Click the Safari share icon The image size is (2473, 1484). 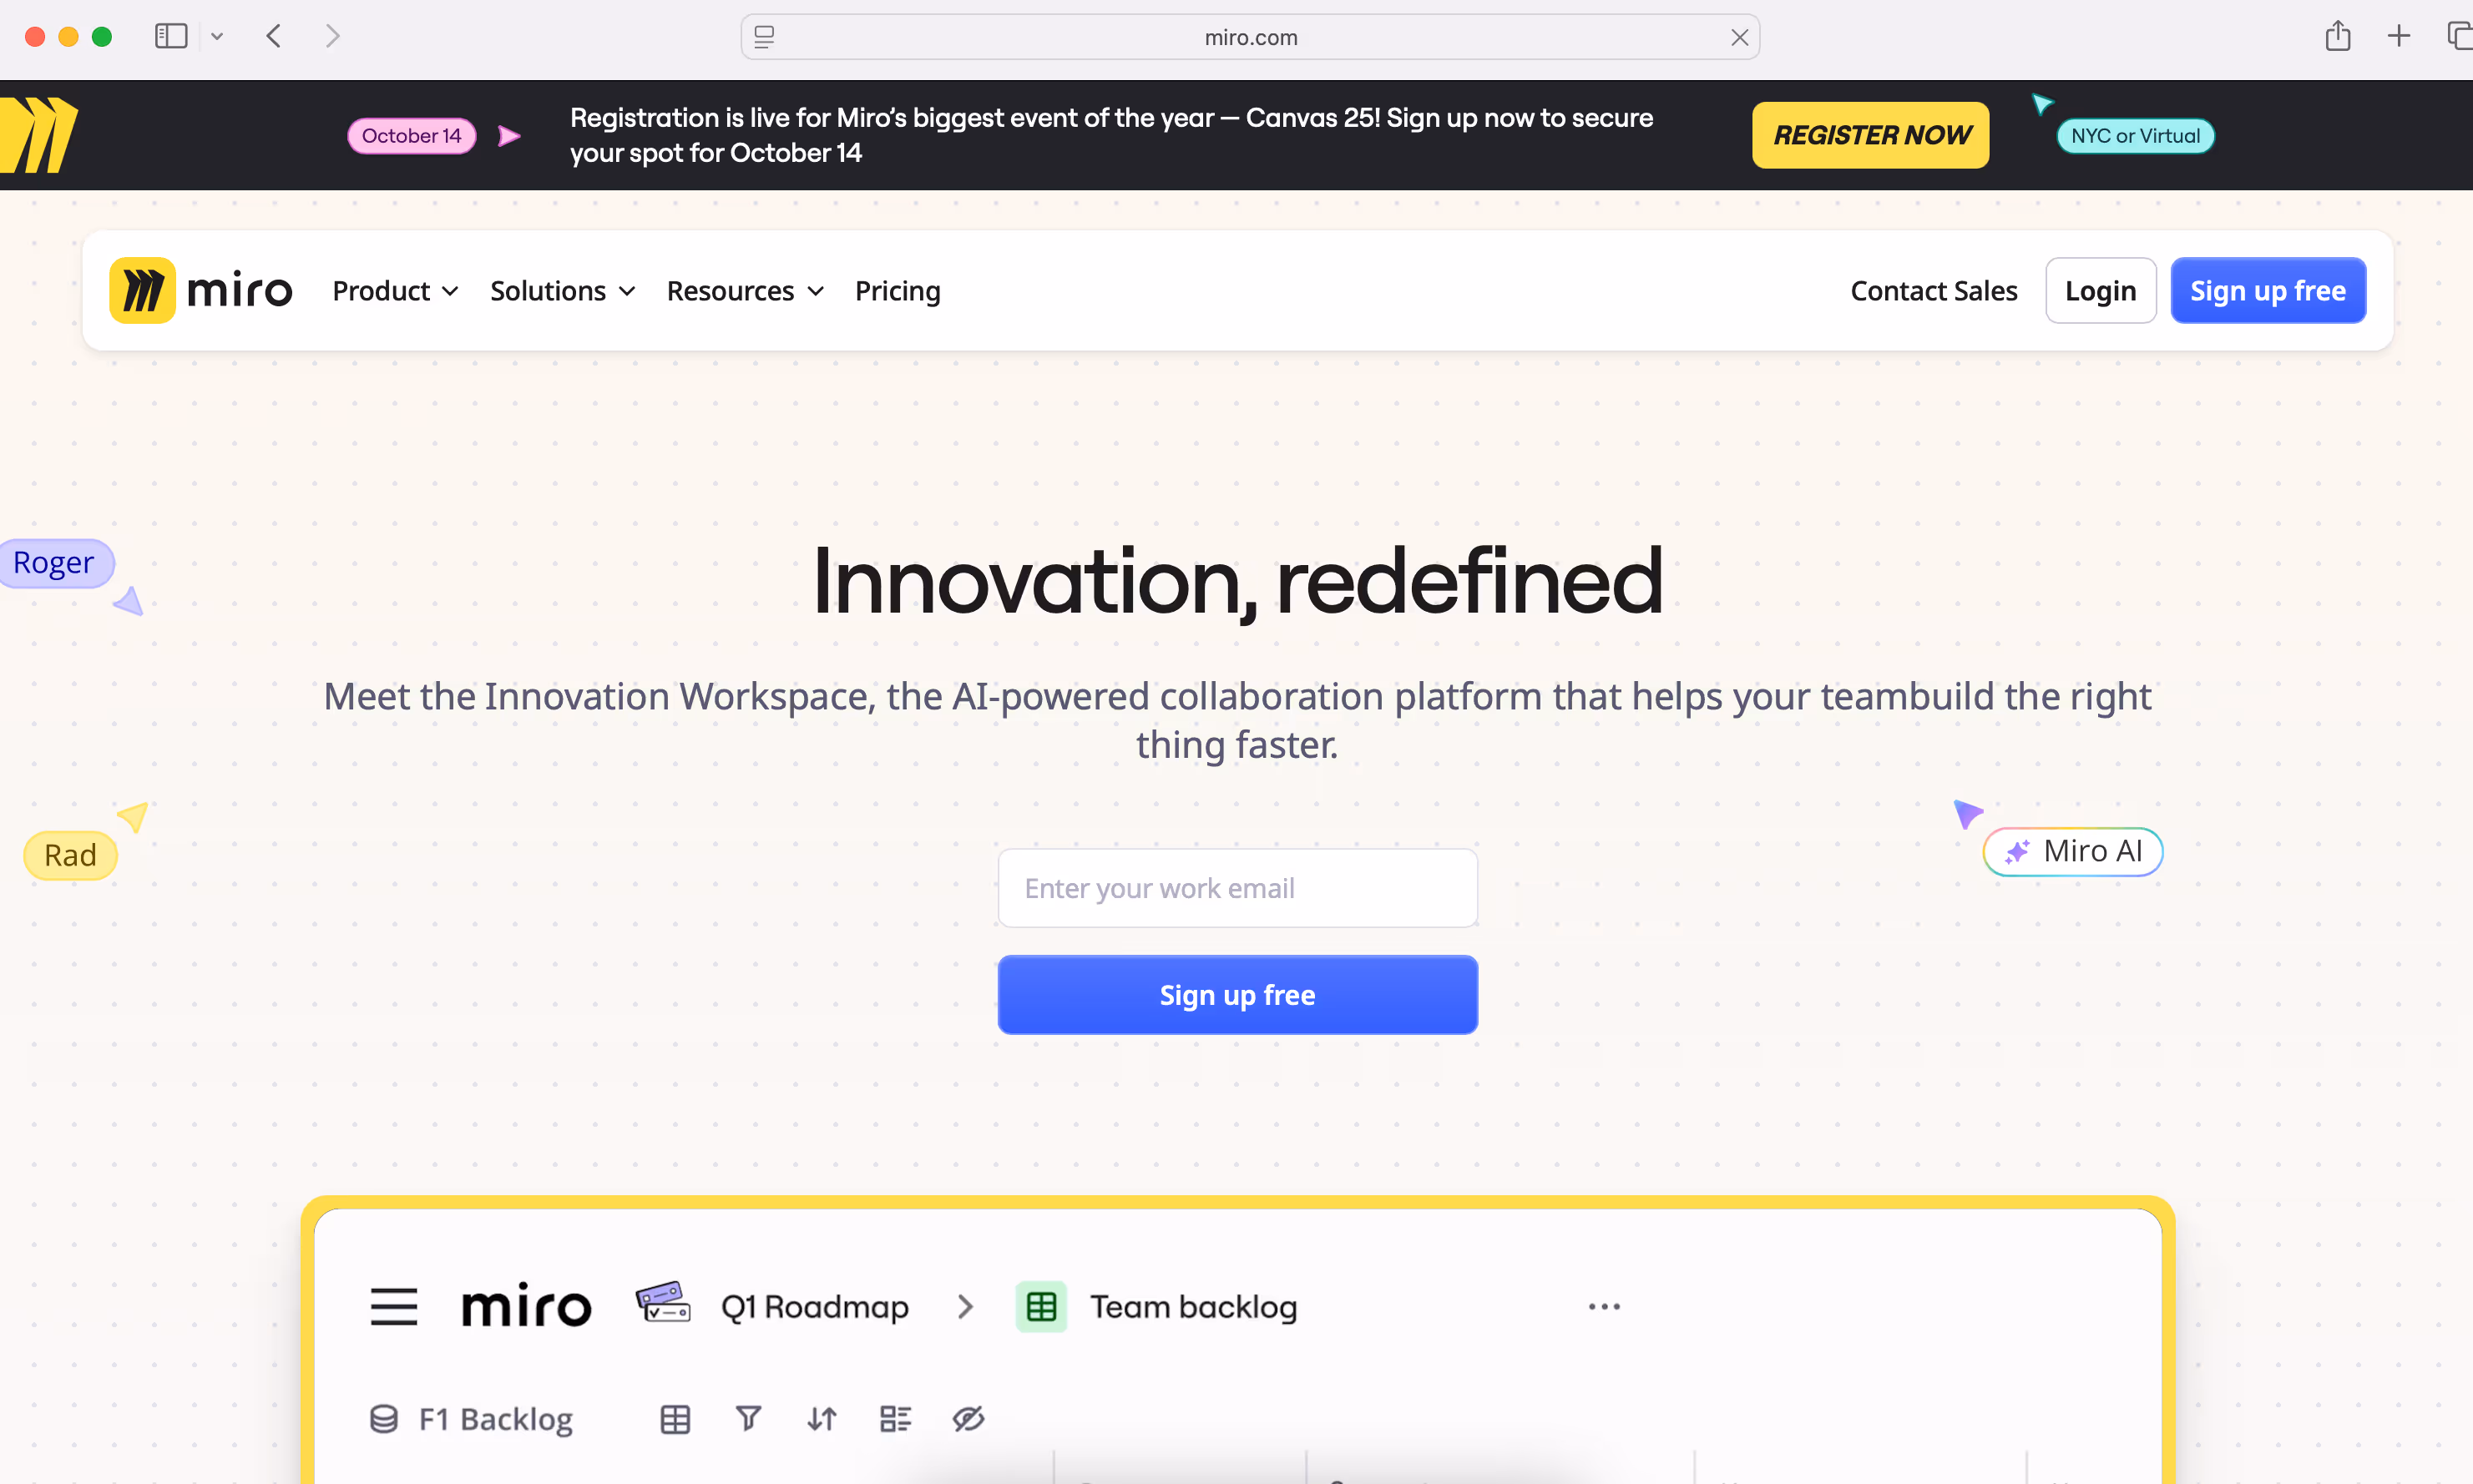click(x=2337, y=37)
